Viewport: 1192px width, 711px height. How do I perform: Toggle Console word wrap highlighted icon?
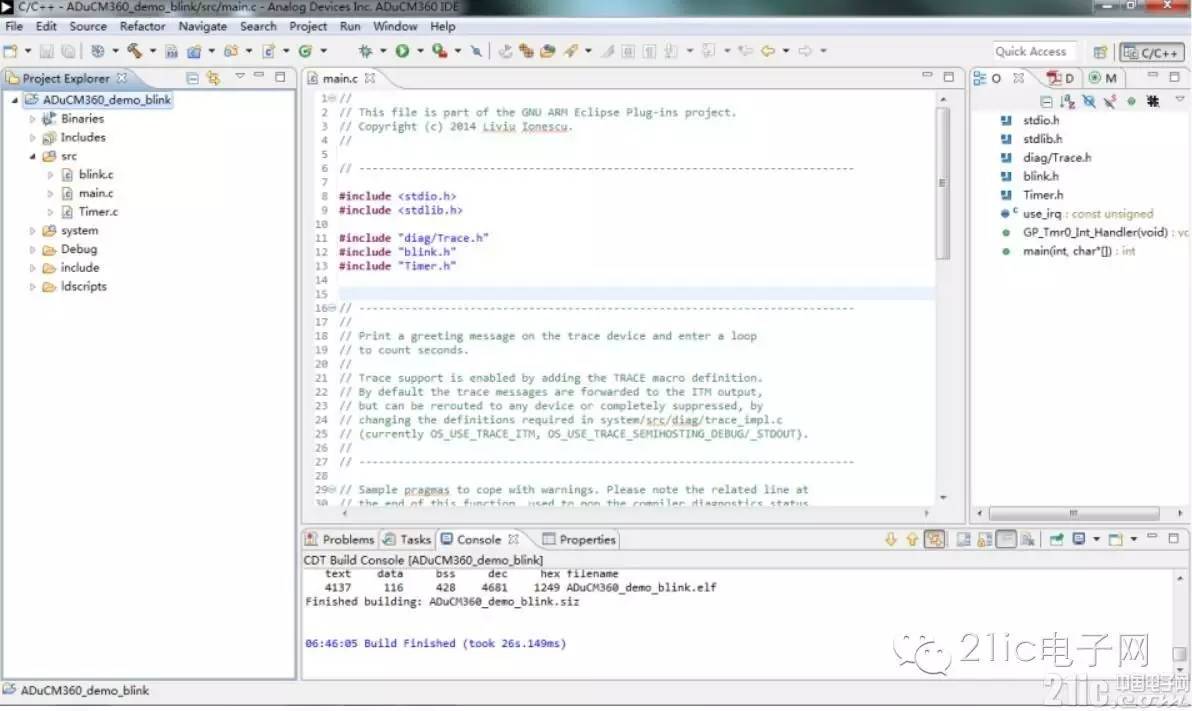(934, 539)
